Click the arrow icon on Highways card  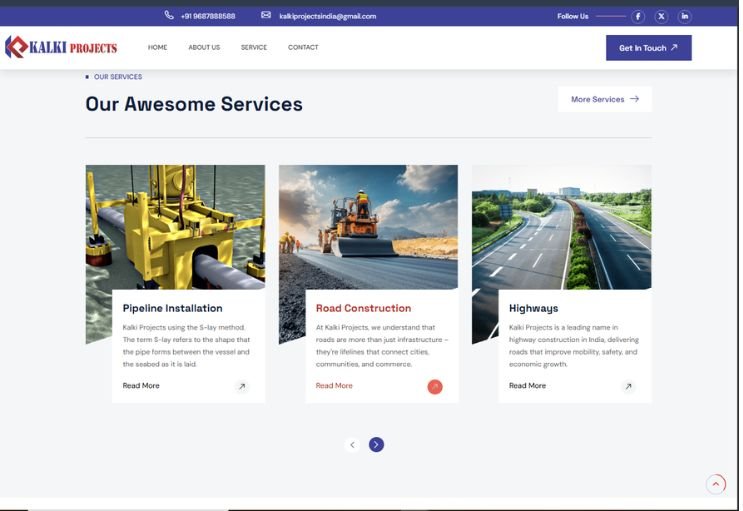tap(628, 386)
